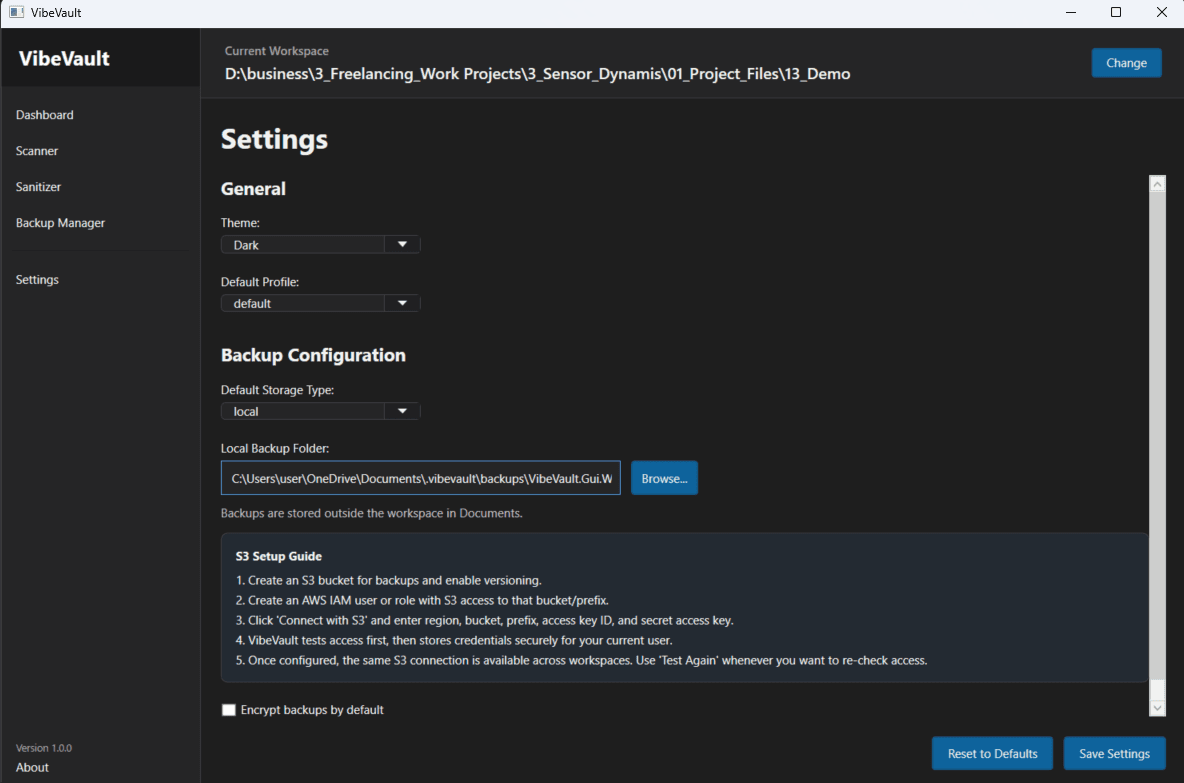Image resolution: width=1184 pixels, height=783 pixels.
Task: Open the Default Profile dropdown
Action: point(310,302)
